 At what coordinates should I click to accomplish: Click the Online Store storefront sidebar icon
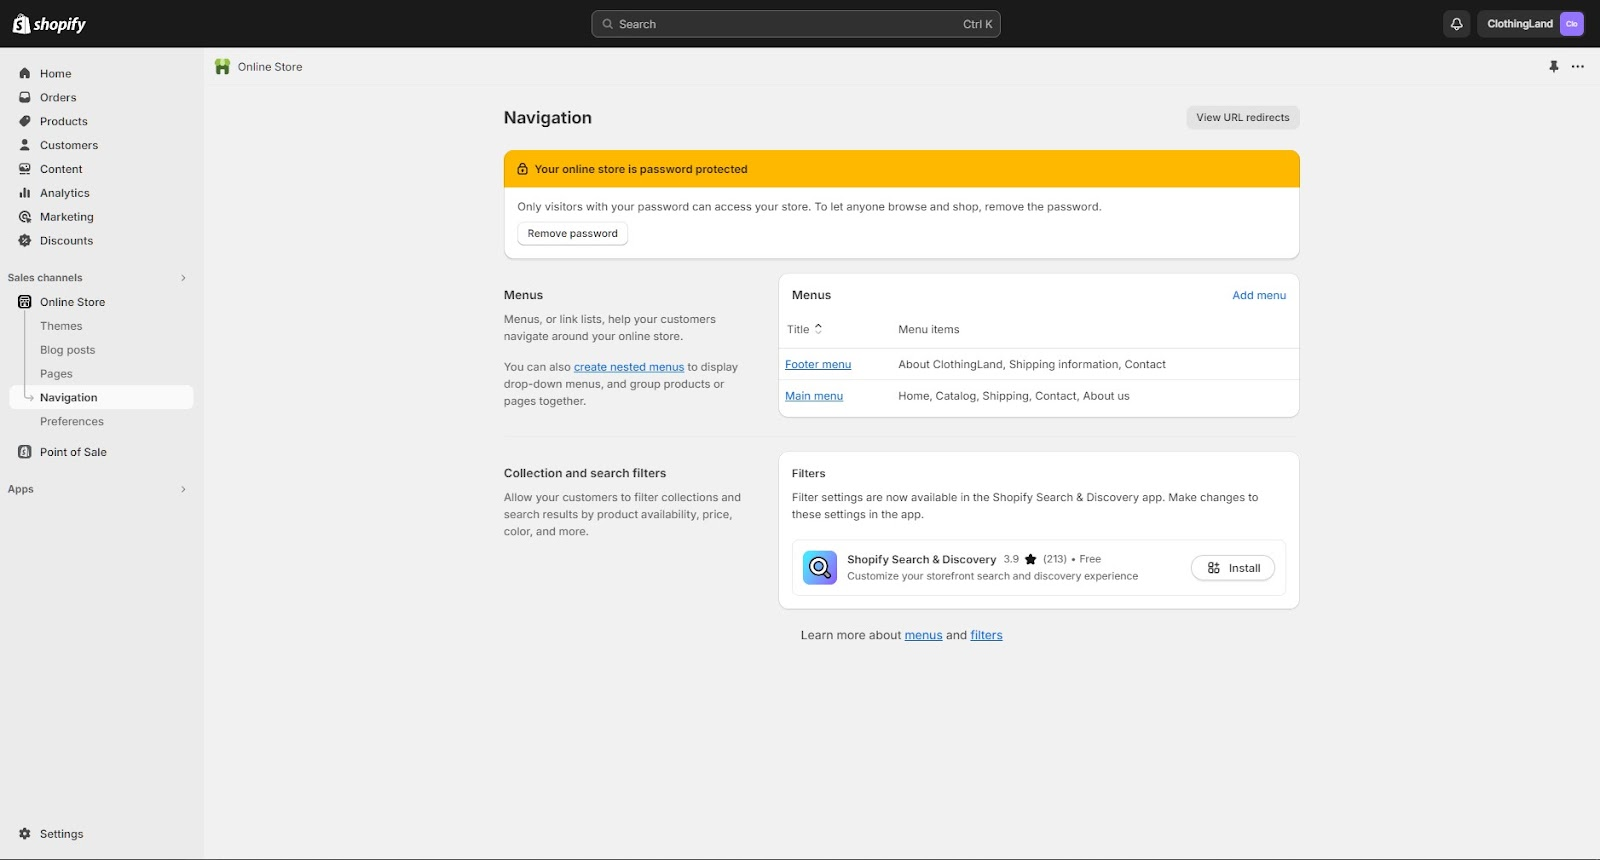click(x=25, y=302)
